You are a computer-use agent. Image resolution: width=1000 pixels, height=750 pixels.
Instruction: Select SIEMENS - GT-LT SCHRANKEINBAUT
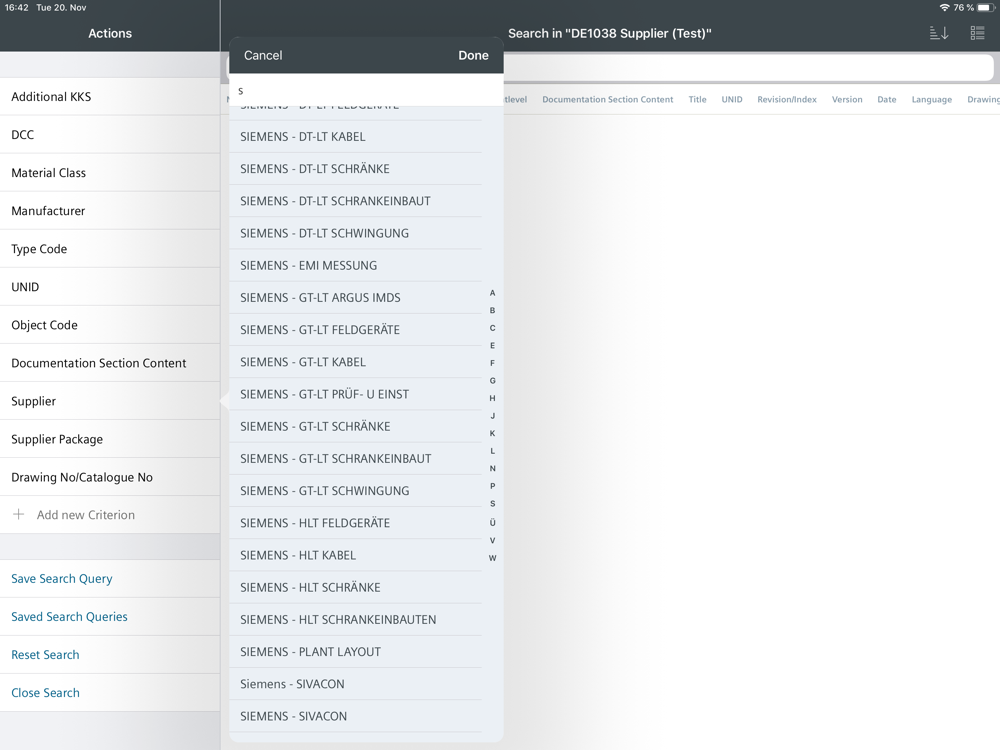point(355,459)
